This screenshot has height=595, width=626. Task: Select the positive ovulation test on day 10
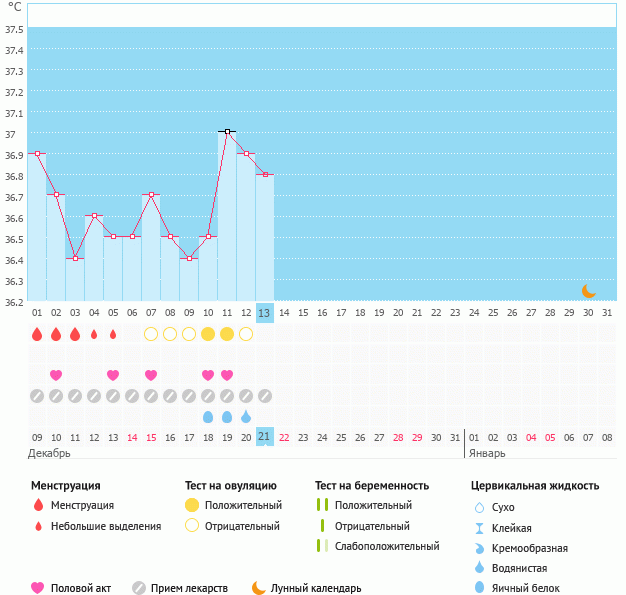(208, 334)
